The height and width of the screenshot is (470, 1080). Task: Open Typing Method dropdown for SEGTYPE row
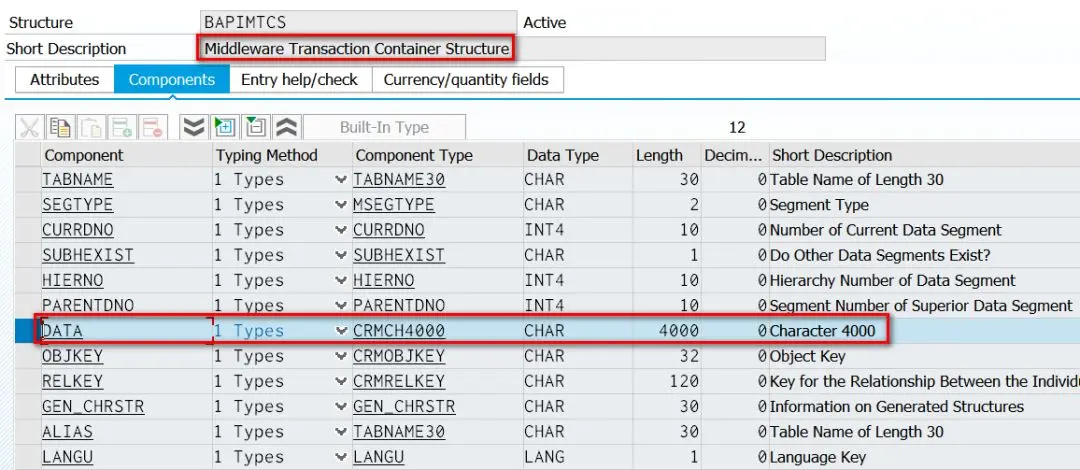click(340, 205)
